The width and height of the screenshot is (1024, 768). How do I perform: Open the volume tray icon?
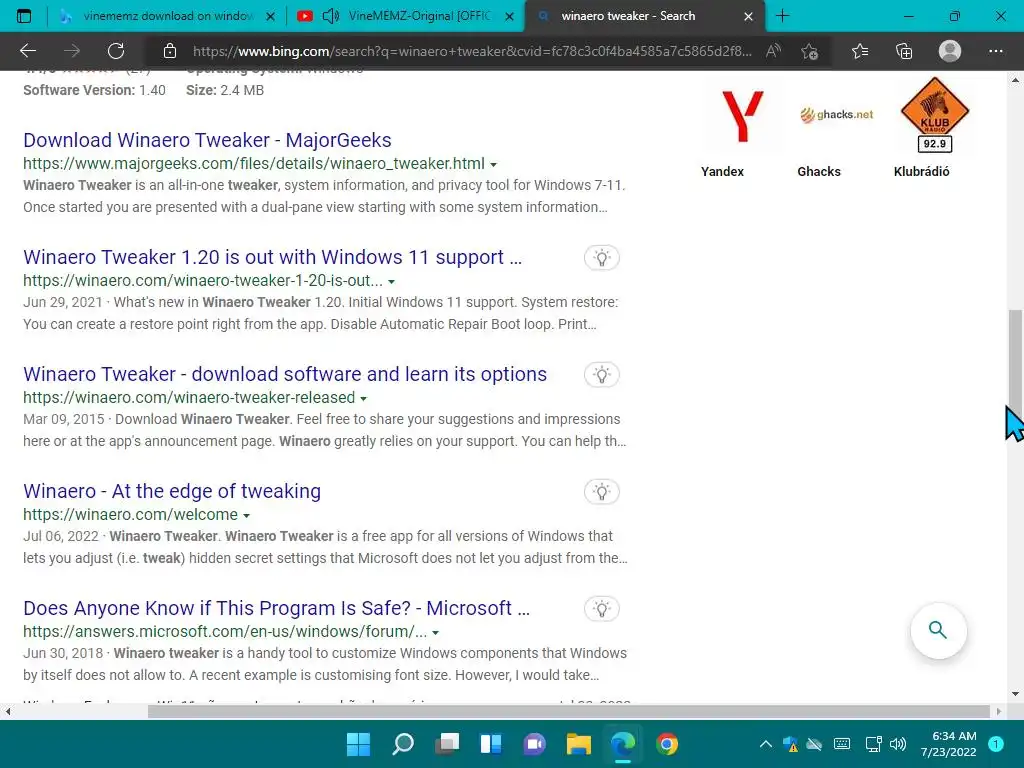[899, 744]
